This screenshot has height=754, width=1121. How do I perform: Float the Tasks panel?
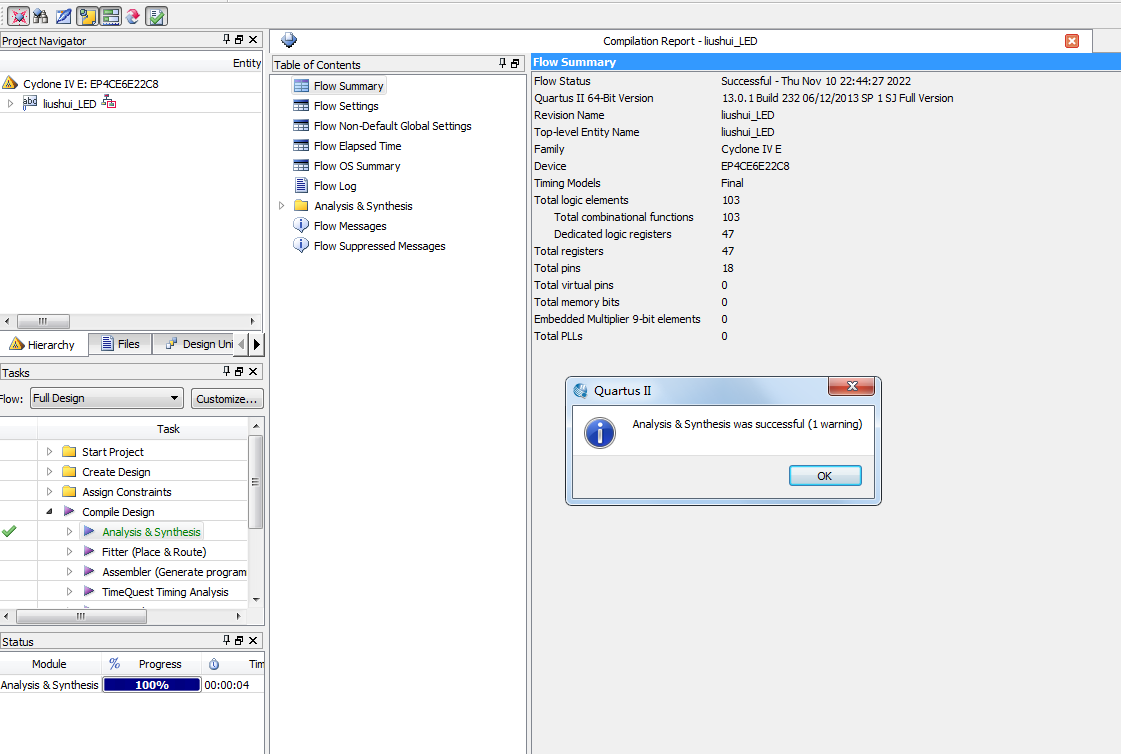tap(239, 372)
